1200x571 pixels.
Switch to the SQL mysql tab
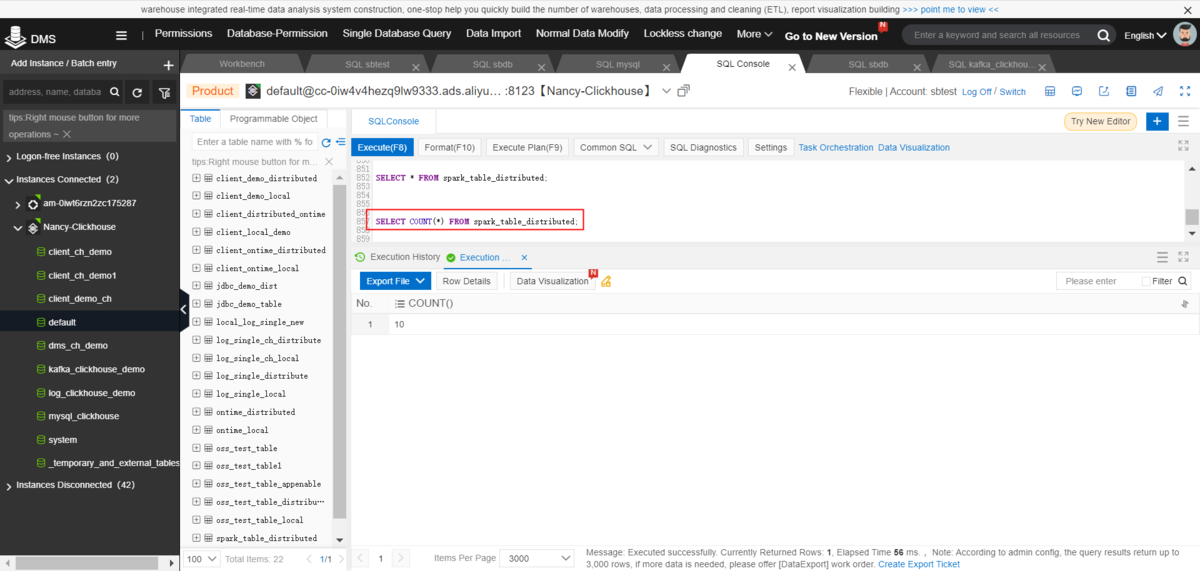[618, 64]
